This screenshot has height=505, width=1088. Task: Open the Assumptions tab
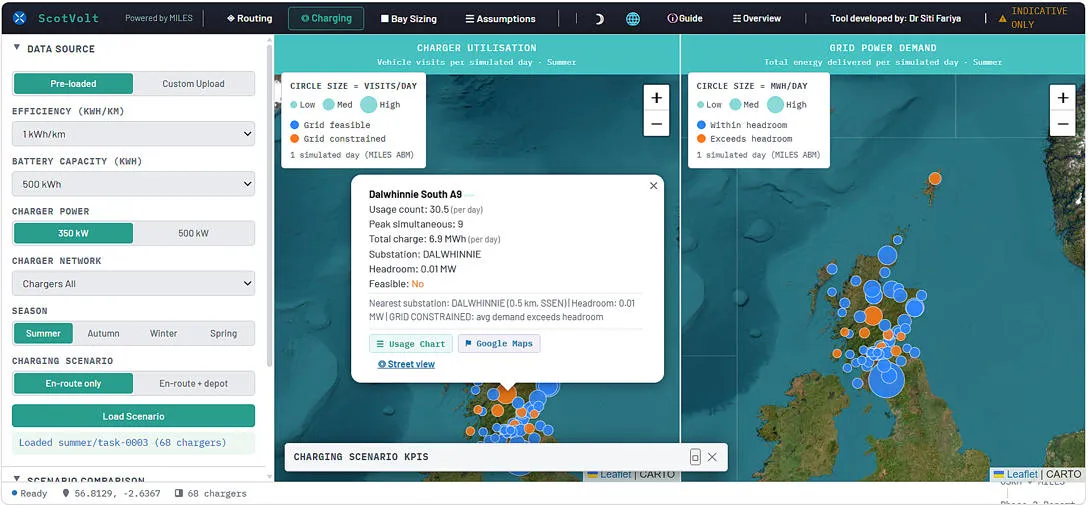pyautogui.click(x=500, y=19)
